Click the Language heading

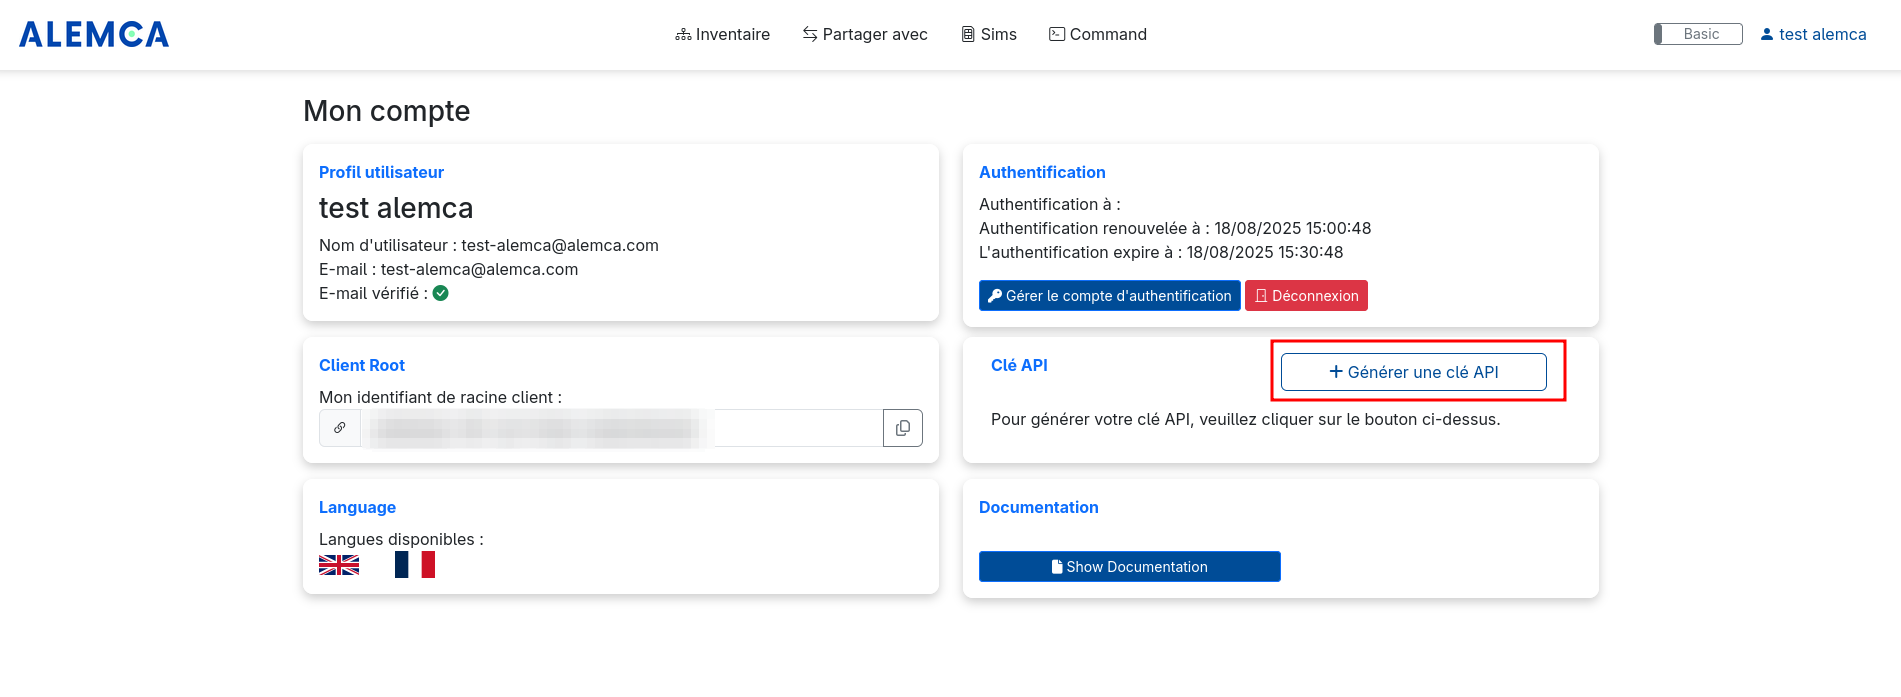coord(357,507)
